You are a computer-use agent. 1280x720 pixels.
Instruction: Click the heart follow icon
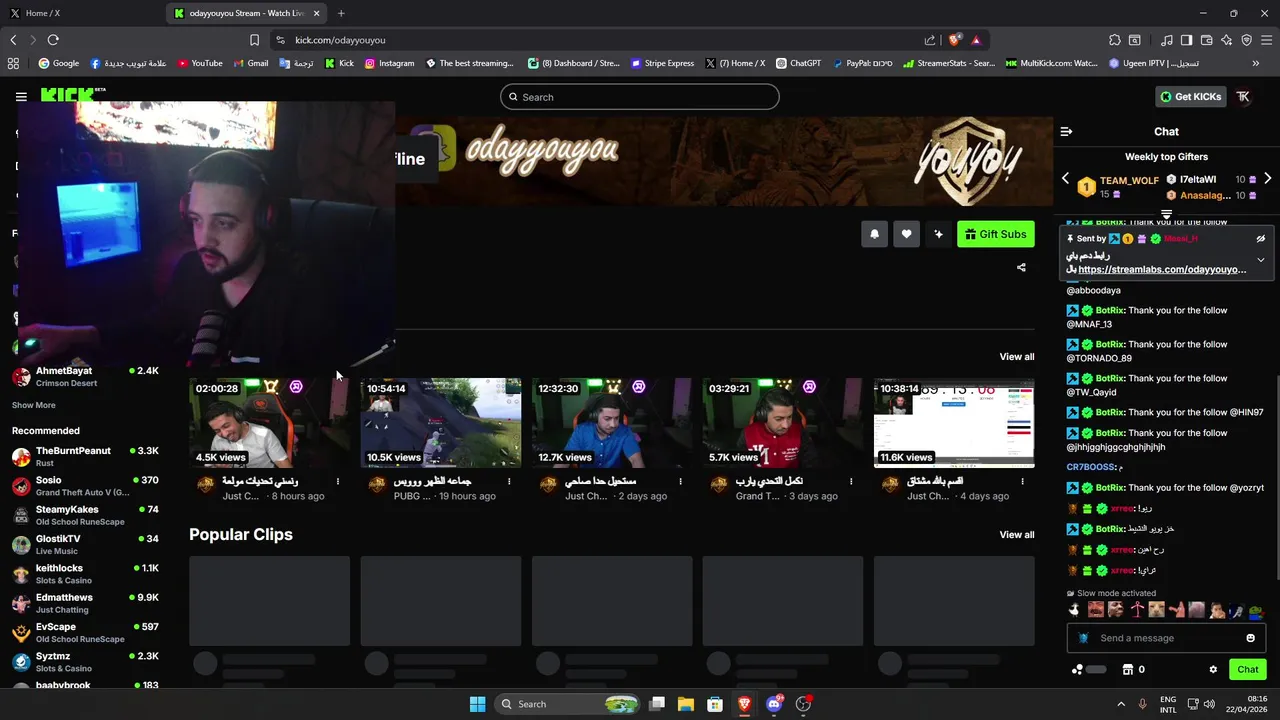point(906,234)
